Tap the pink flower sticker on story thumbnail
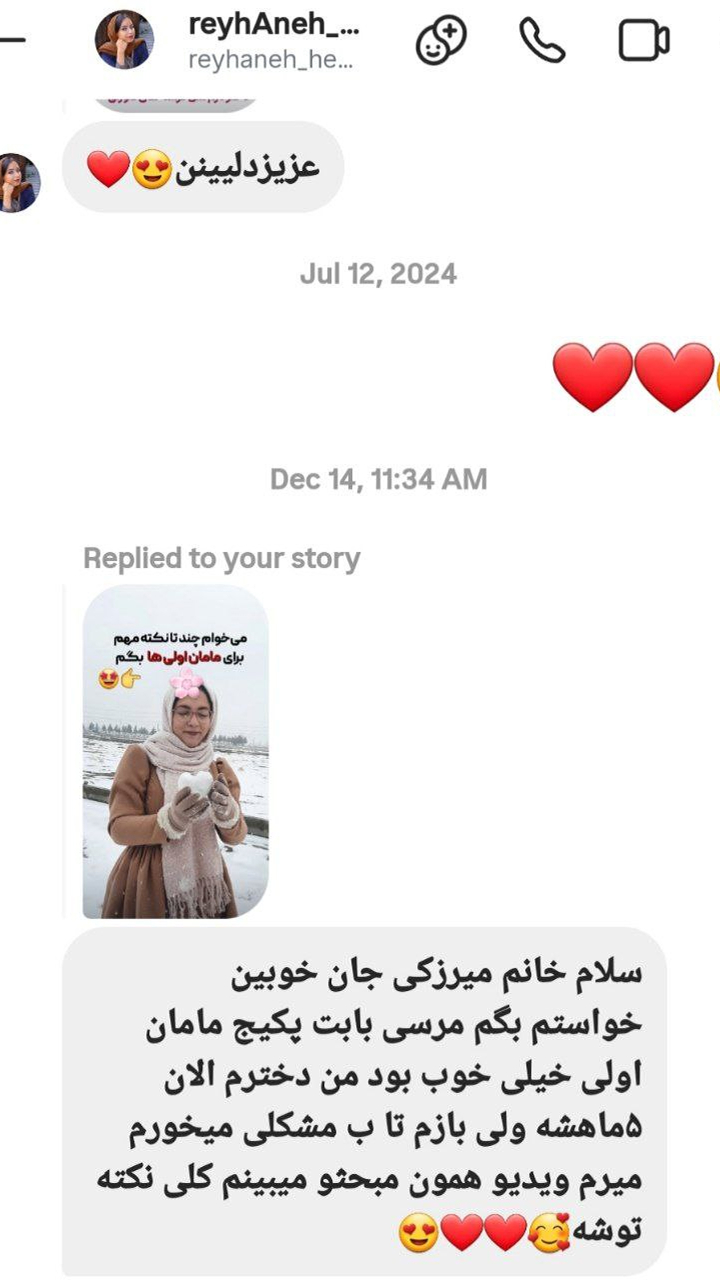The width and height of the screenshot is (720, 1280). [186, 683]
